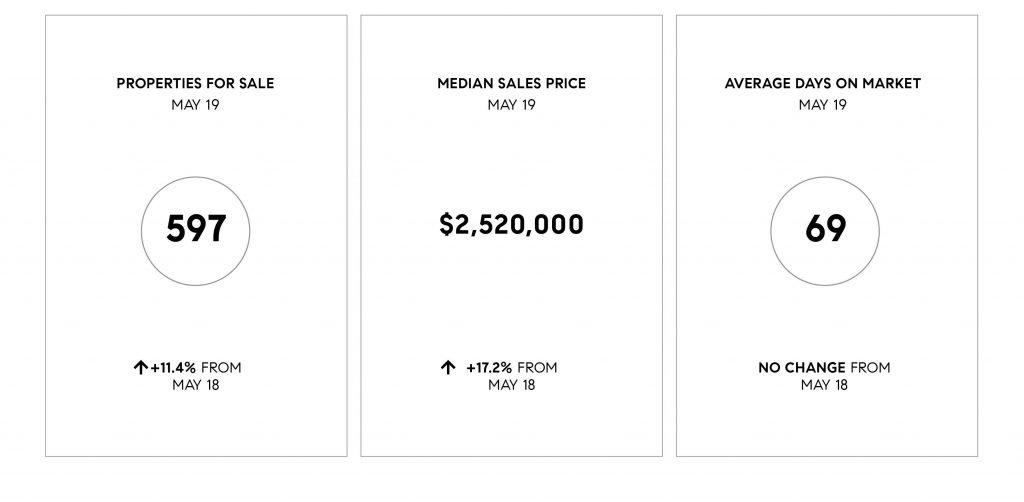Screen dimensions: 1024x502
Task: Select the Average Days On Market card
Action: click(x=827, y=236)
